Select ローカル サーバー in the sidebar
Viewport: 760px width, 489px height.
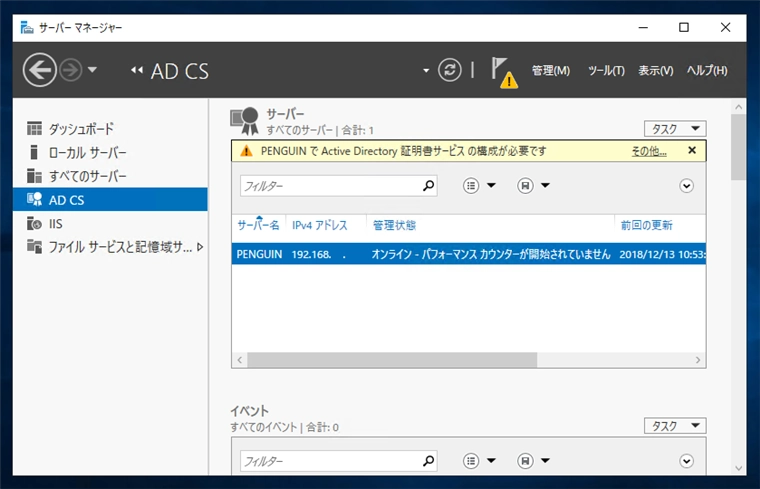(x=111, y=153)
